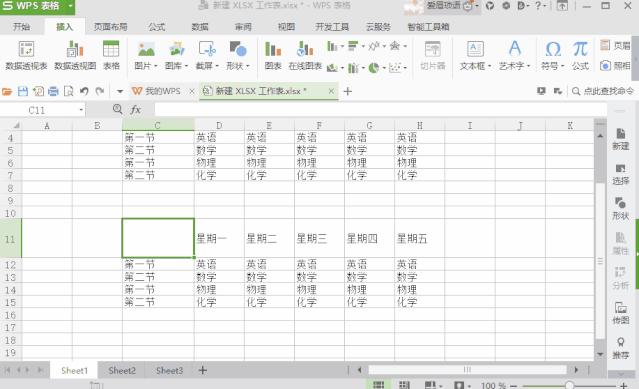
Task: Open the Name Box dropdown arrow
Action: click(81, 110)
